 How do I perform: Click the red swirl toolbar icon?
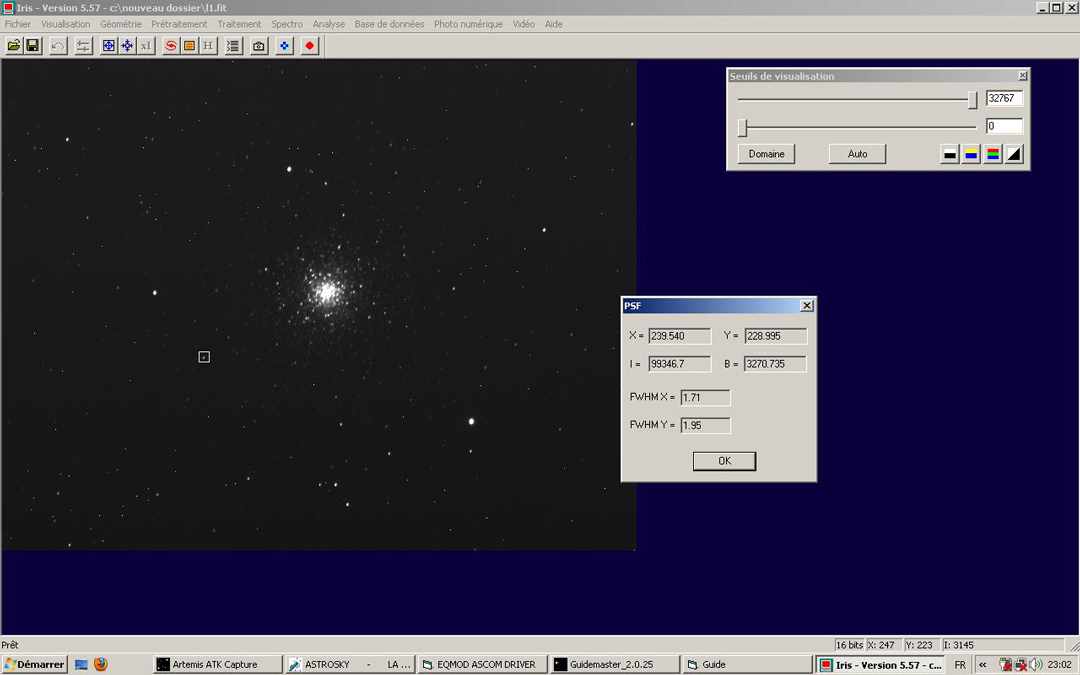170,46
